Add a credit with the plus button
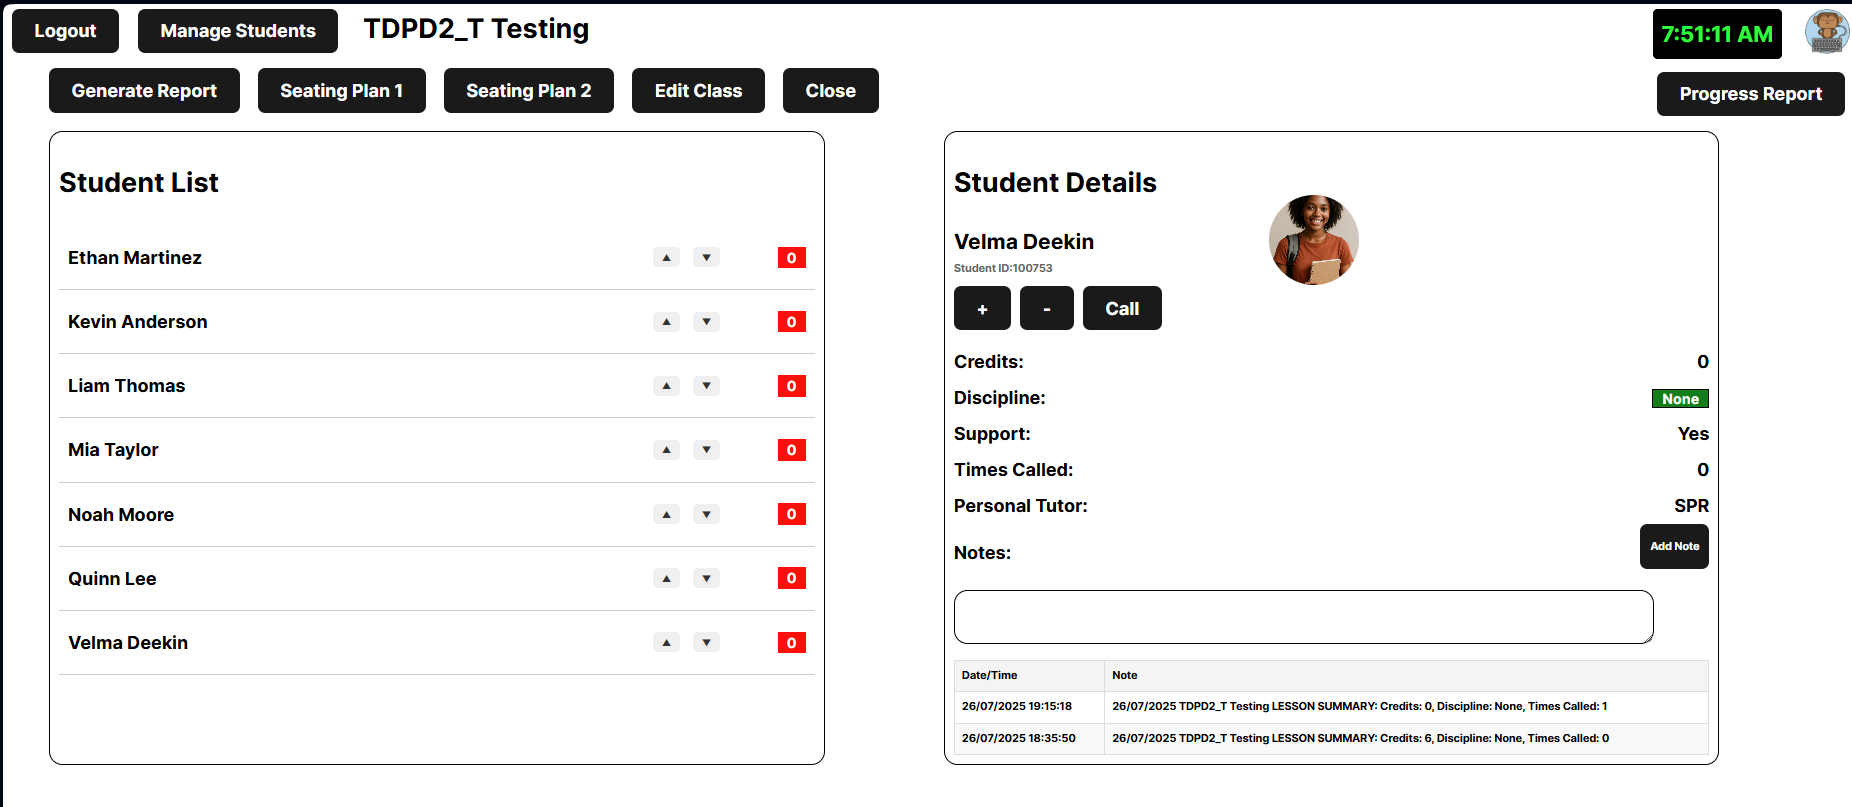This screenshot has width=1852, height=807. point(982,308)
